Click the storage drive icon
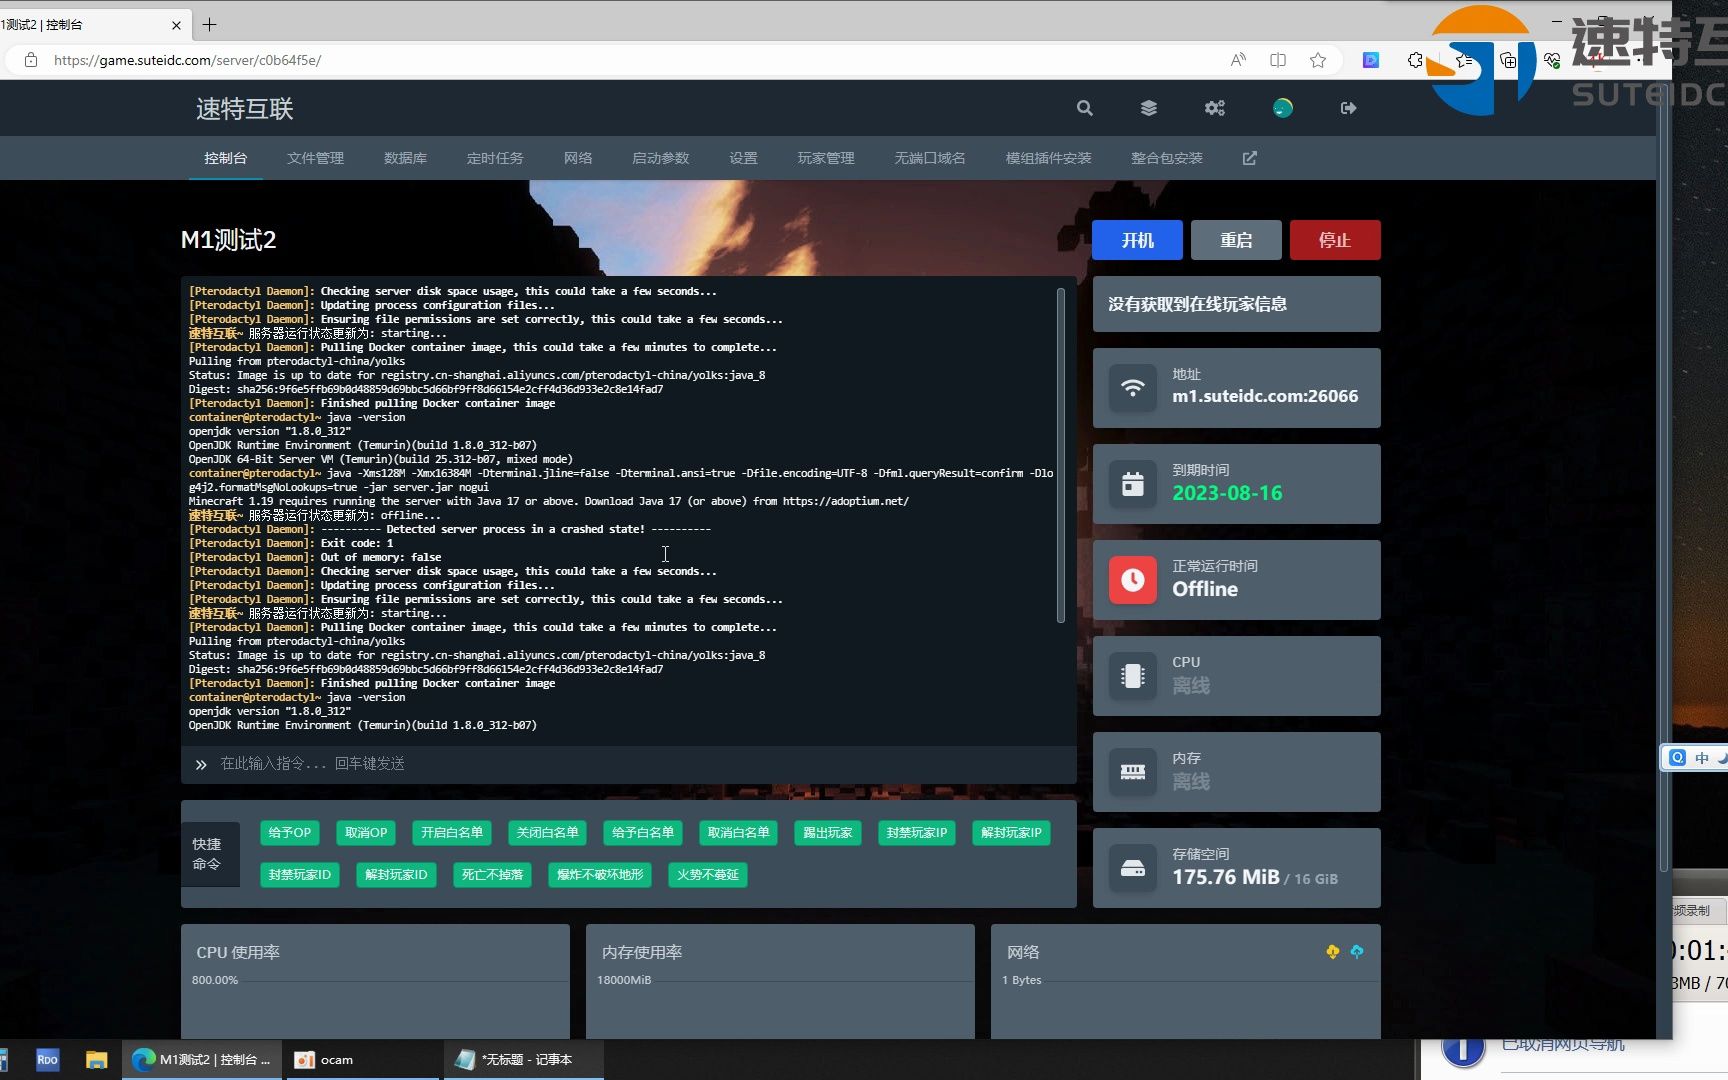Image resolution: width=1728 pixels, height=1080 pixels. (1133, 868)
